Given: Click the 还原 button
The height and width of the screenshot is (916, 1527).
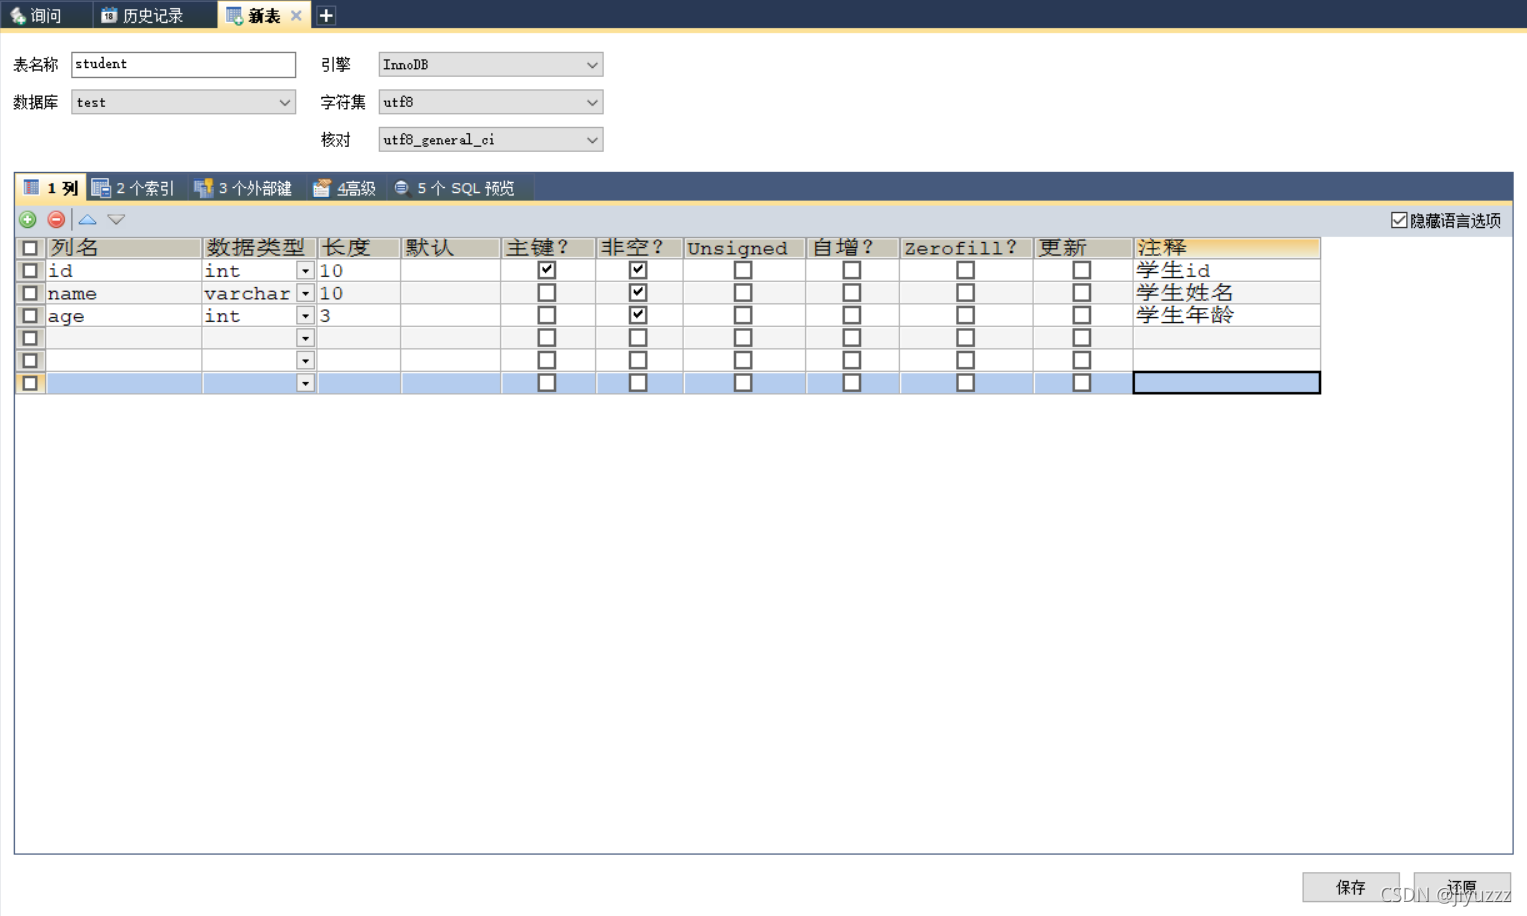Looking at the screenshot, I should (x=1462, y=887).
